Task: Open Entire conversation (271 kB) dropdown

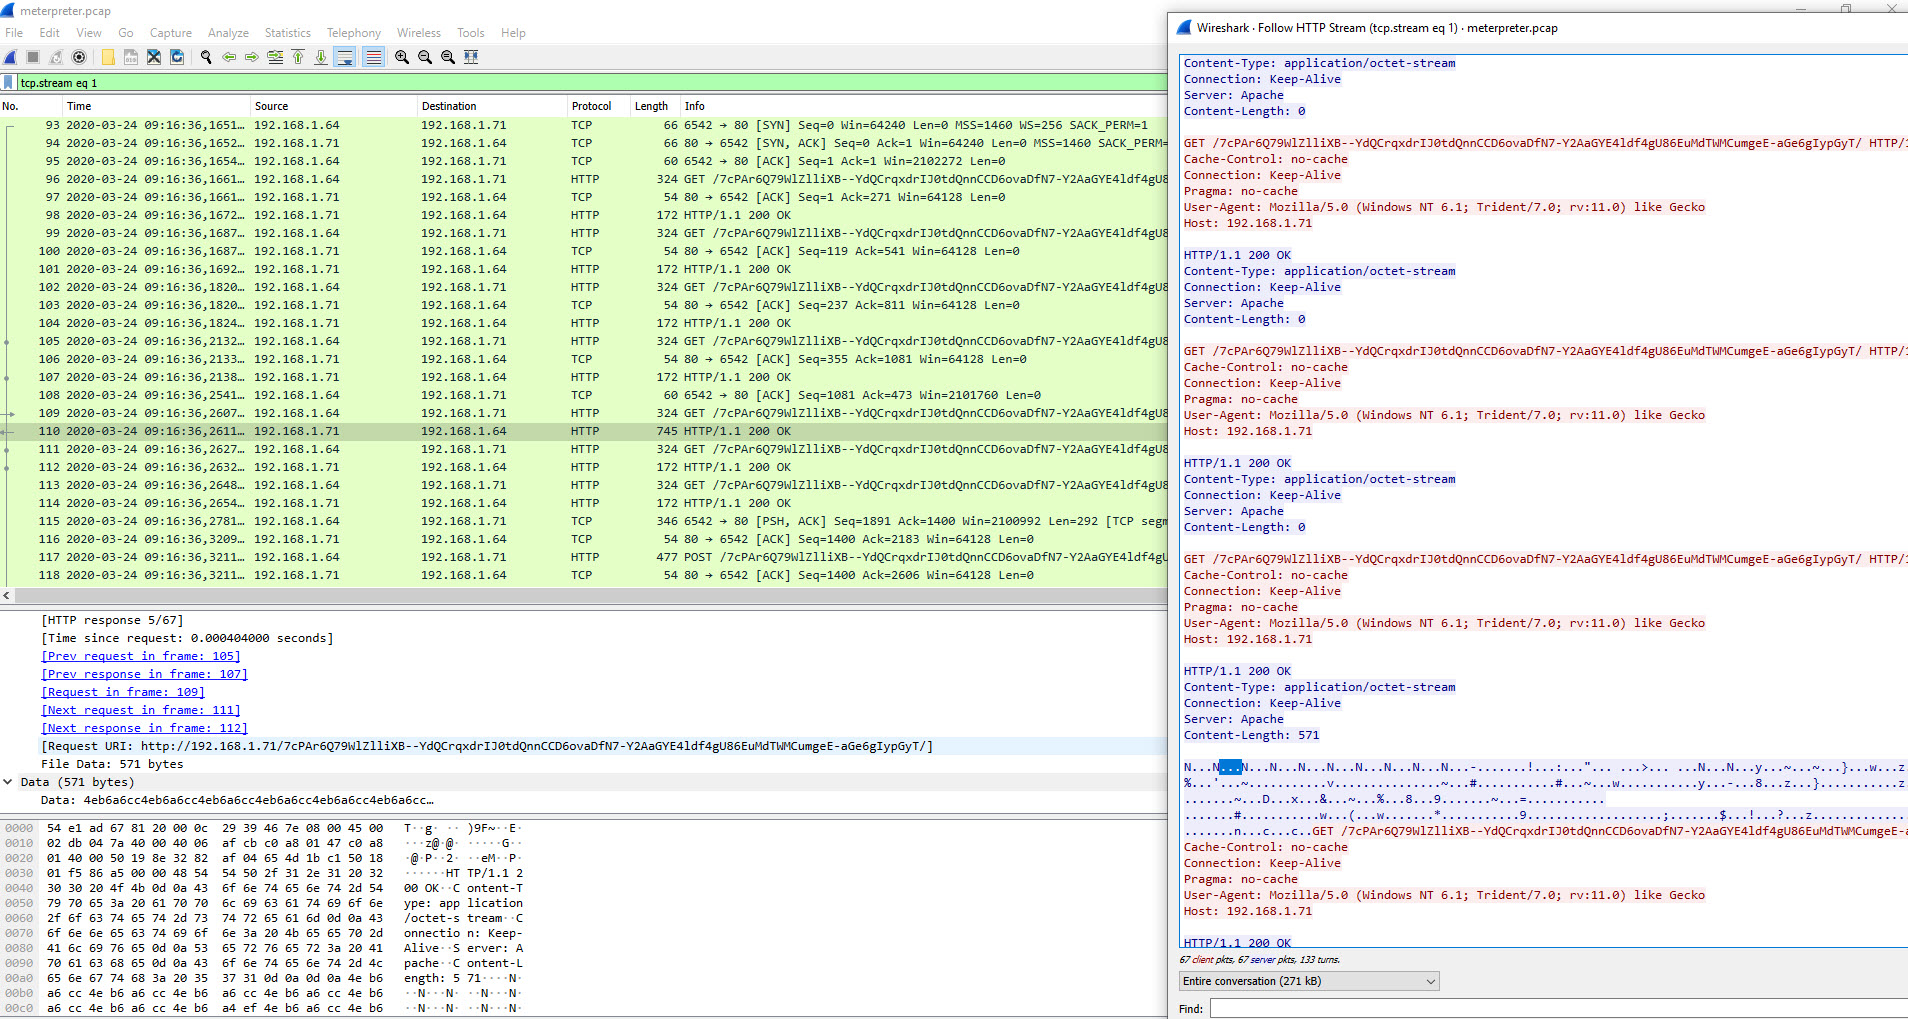Action: click(1309, 981)
